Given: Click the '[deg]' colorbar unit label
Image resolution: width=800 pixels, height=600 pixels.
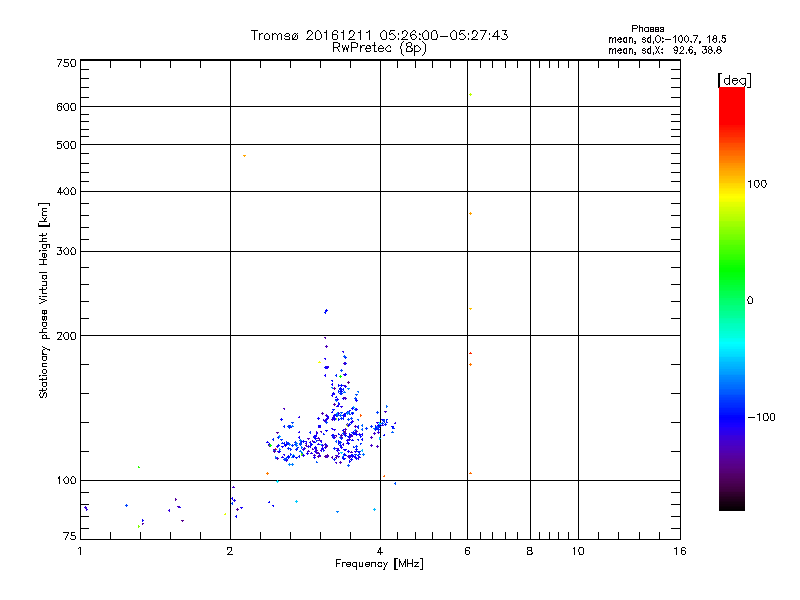Looking at the screenshot, I should pyautogui.click(x=734, y=80).
